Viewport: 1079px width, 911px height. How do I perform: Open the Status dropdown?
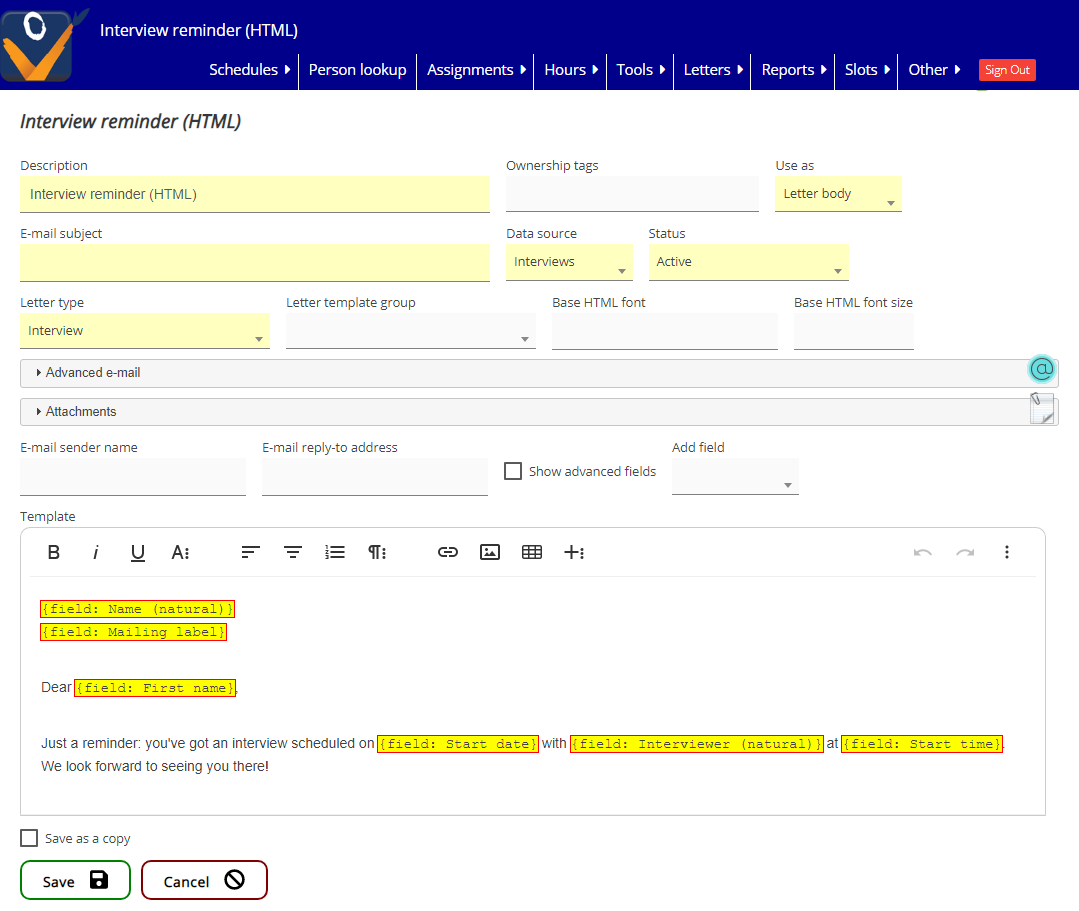(749, 262)
